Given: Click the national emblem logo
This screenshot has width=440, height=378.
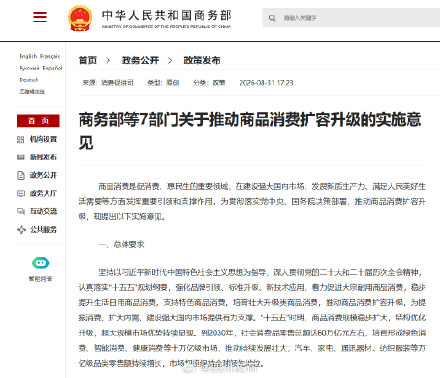Looking at the screenshot, I should [x=80, y=18].
